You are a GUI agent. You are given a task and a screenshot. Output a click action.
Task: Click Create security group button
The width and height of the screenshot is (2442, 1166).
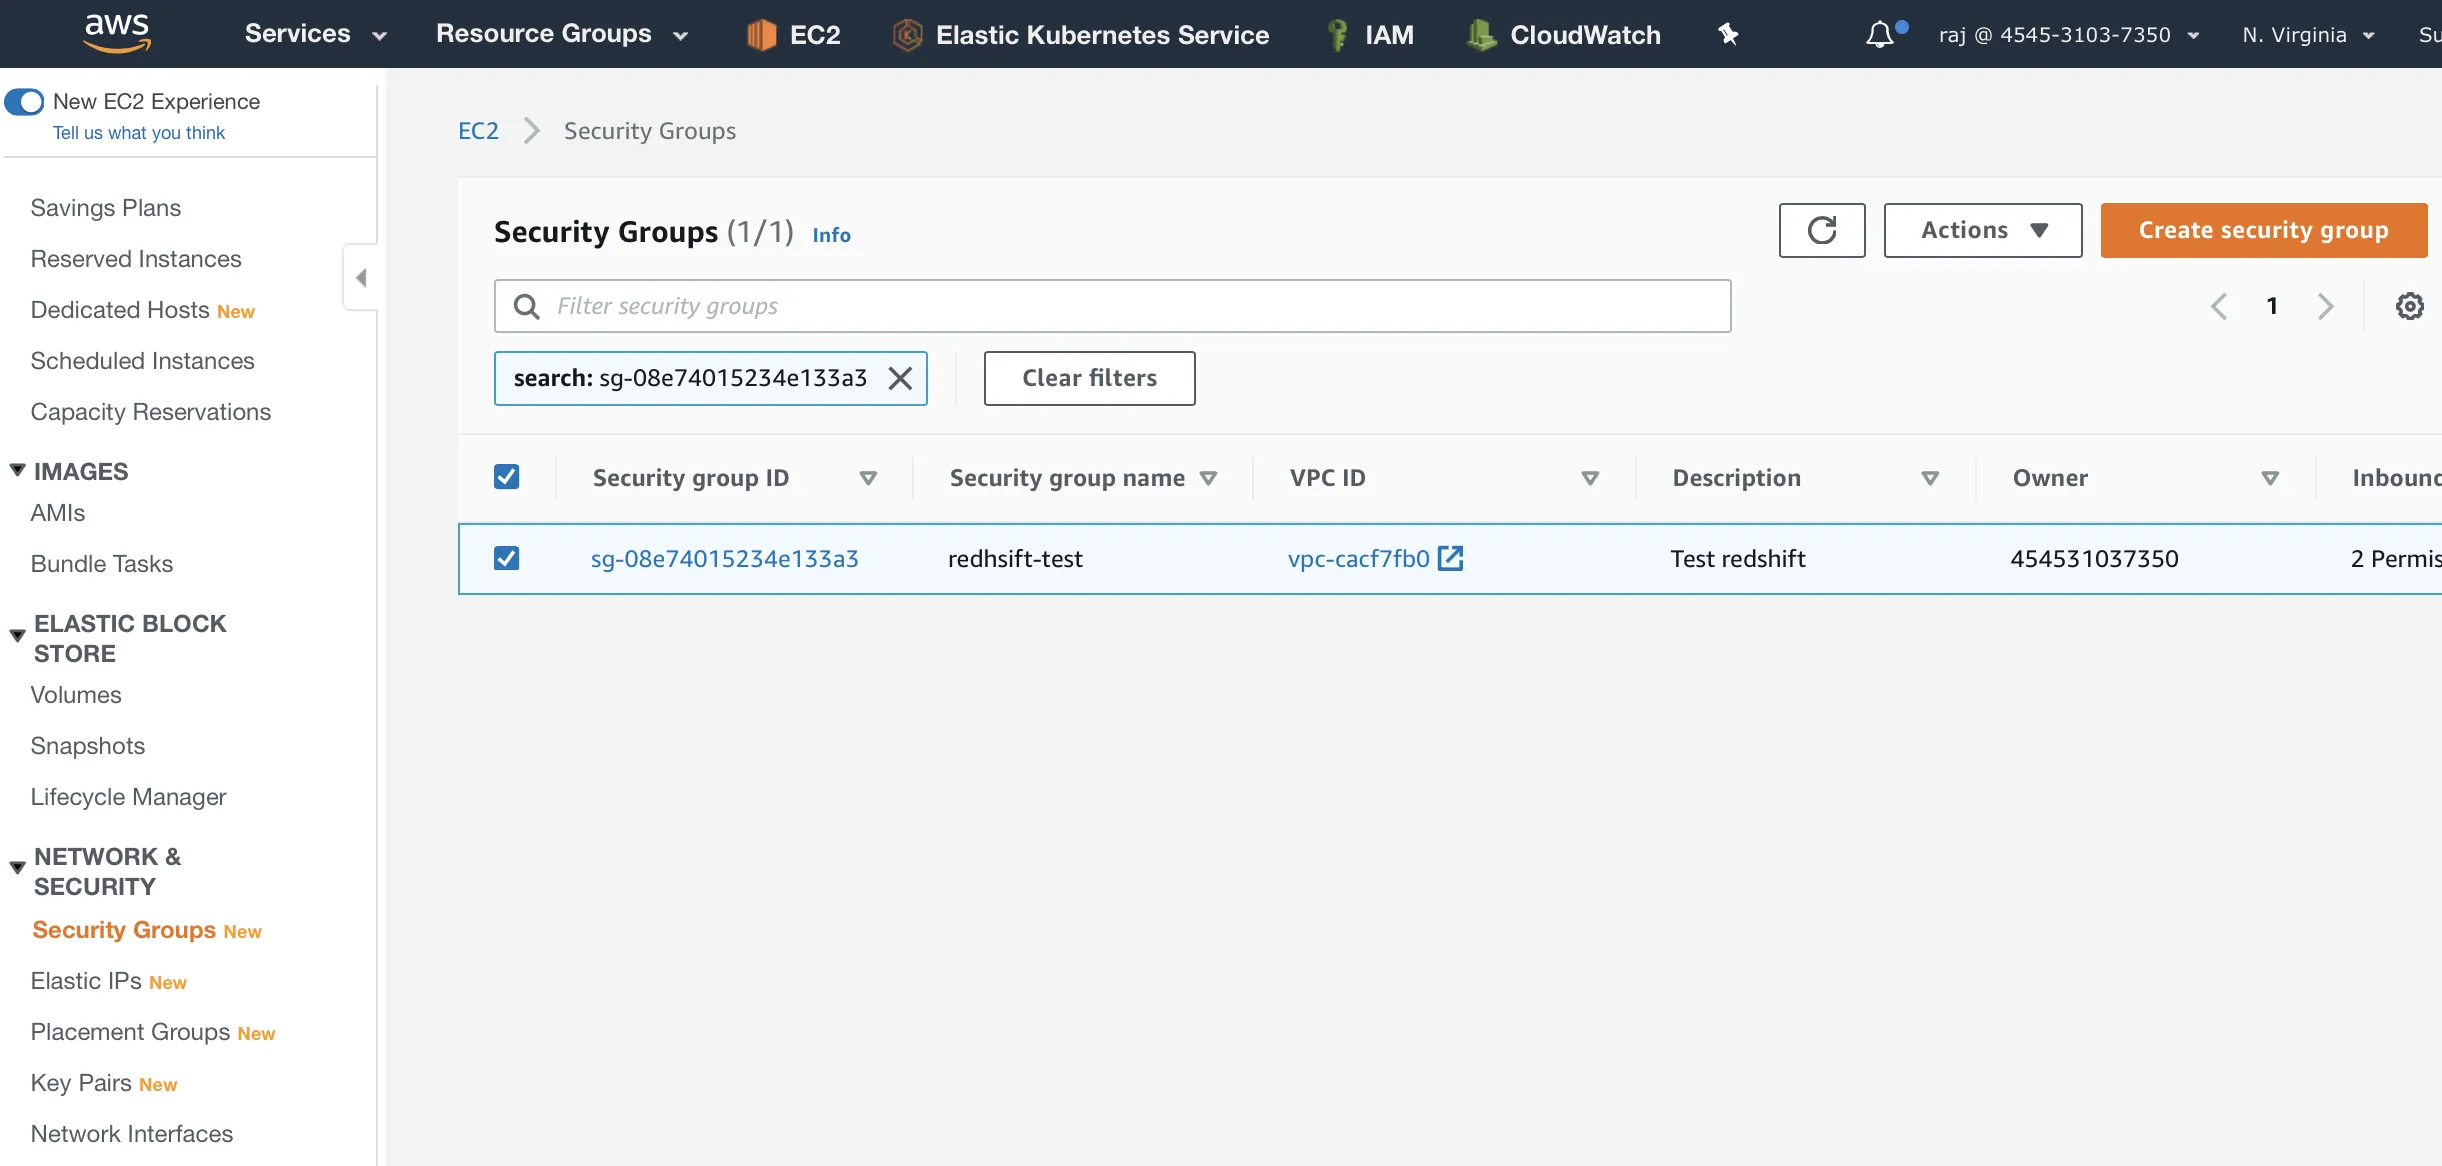tap(2264, 230)
